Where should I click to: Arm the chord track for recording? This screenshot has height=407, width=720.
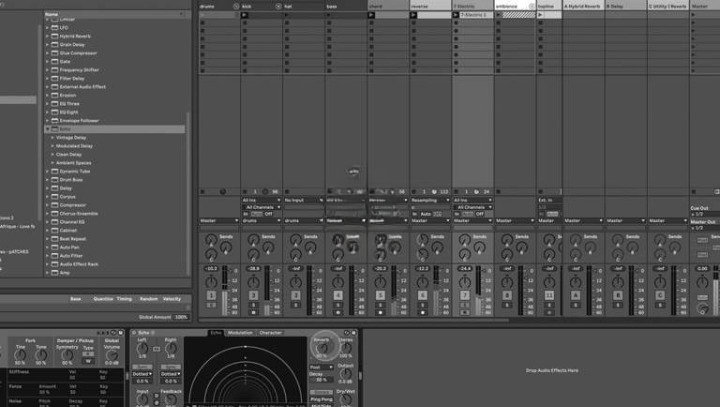coord(380,312)
